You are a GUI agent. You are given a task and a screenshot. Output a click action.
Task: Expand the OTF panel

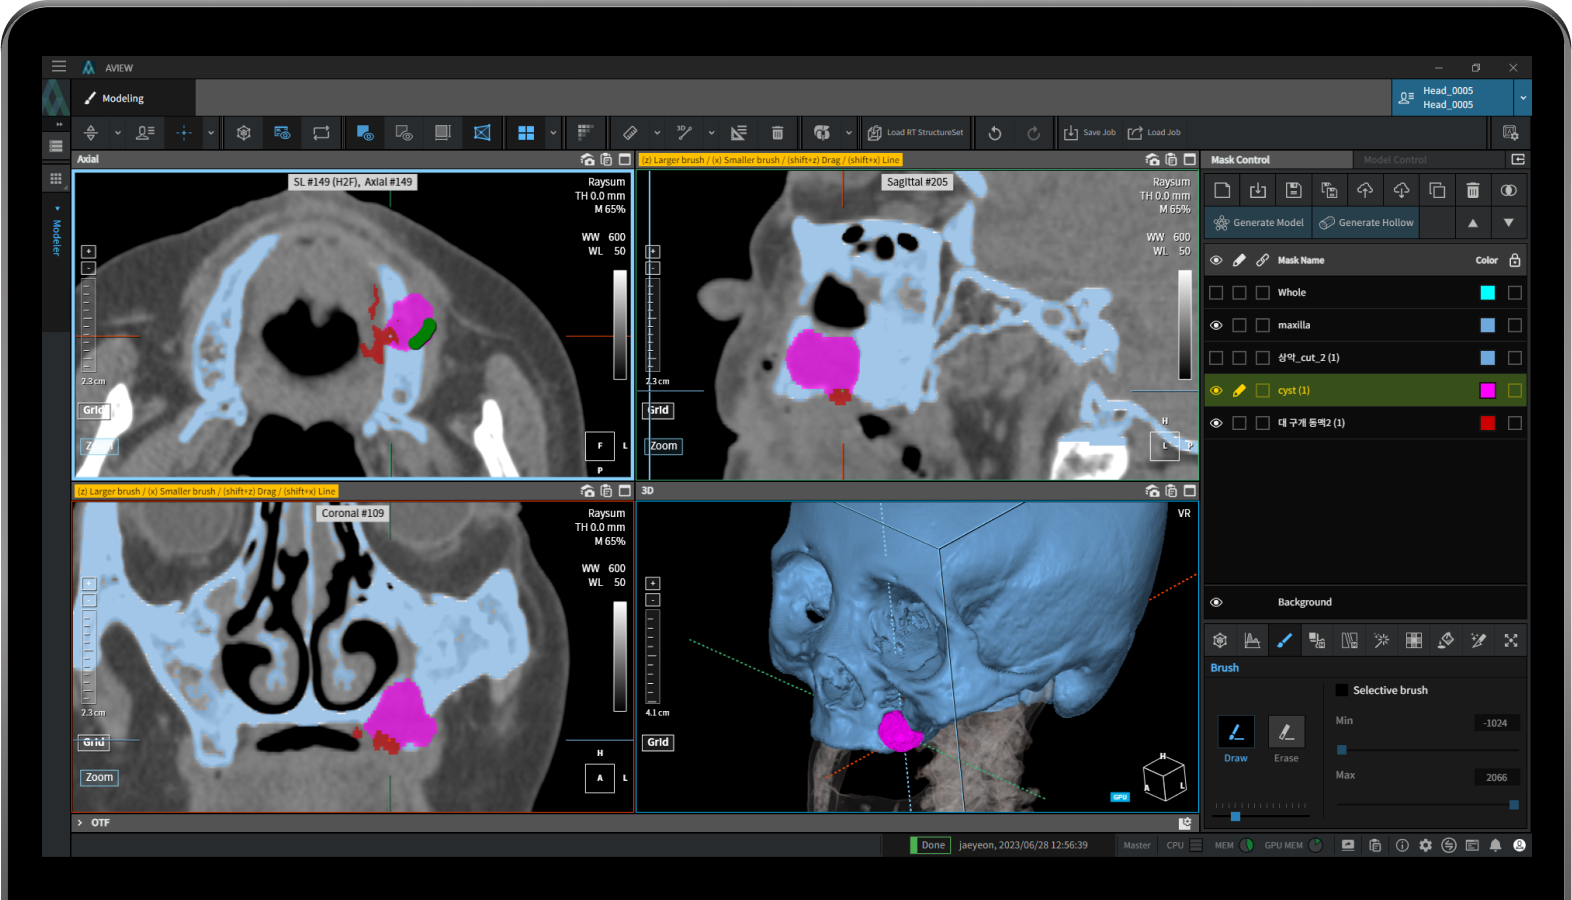click(x=80, y=823)
